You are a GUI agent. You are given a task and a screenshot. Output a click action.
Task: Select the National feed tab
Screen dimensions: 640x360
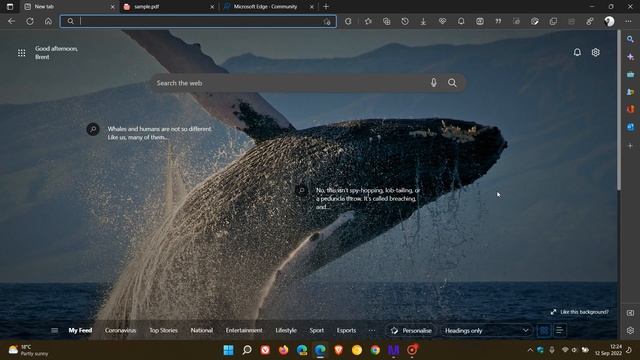click(202, 331)
